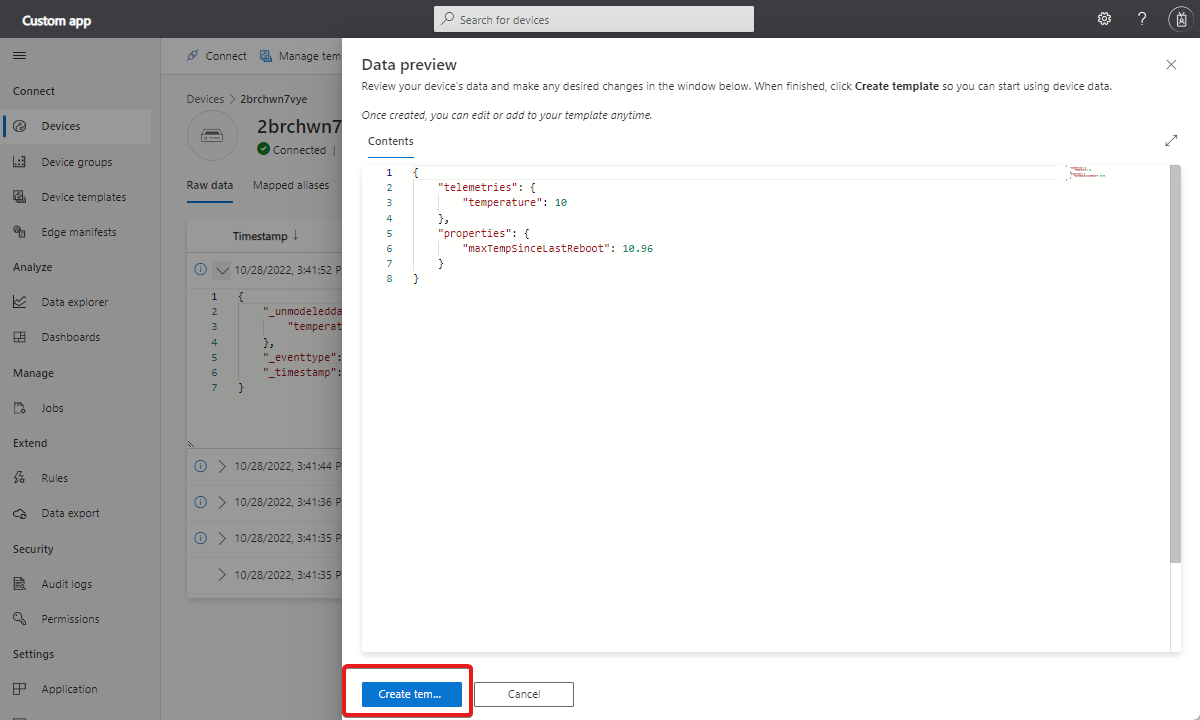1200x720 pixels.
Task: Click info icon on 3:41:36 row
Action: coord(199,502)
